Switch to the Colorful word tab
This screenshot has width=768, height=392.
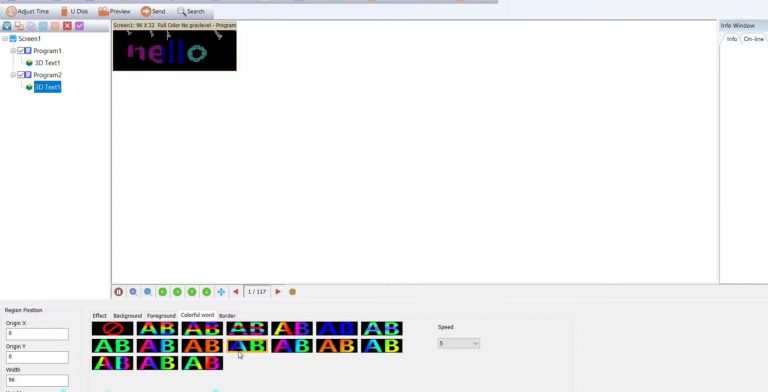tap(197, 315)
